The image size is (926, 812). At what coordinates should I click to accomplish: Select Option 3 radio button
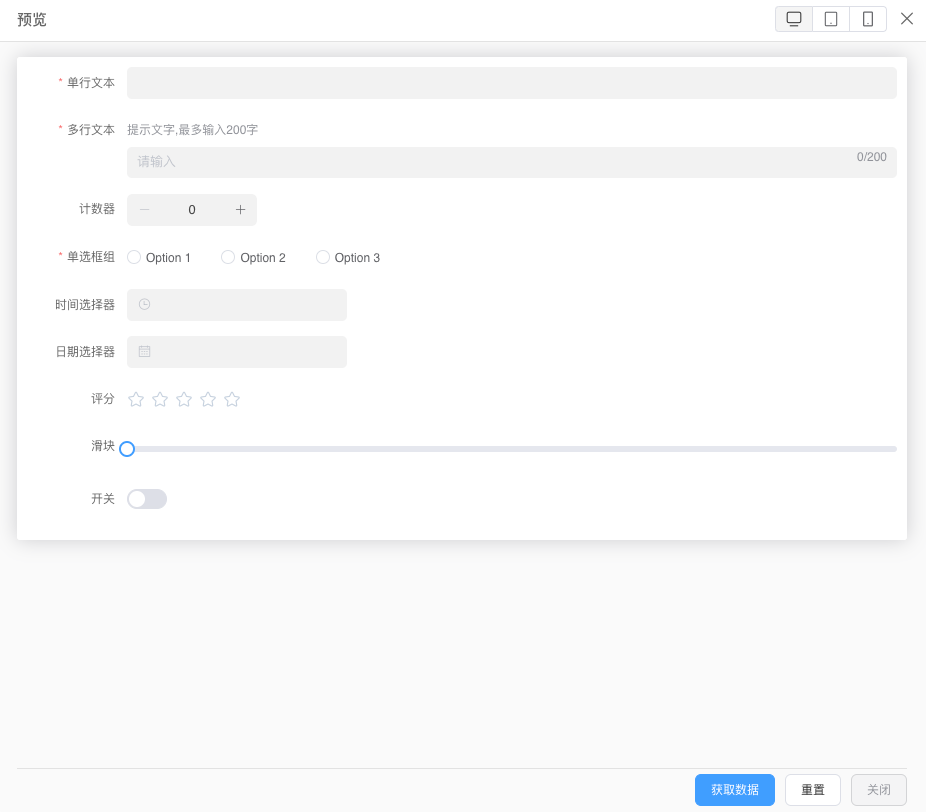click(x=323, y=257)
